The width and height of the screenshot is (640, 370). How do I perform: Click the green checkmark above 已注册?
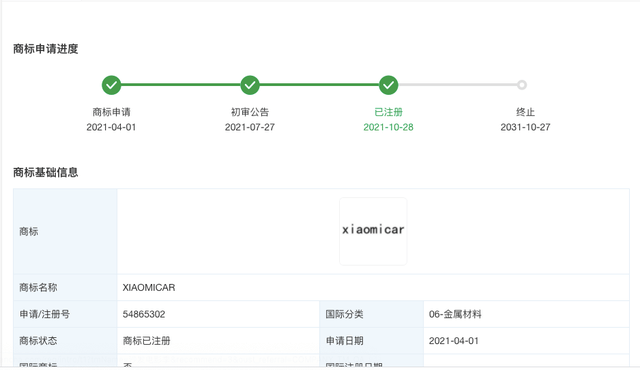coord(388,85)
